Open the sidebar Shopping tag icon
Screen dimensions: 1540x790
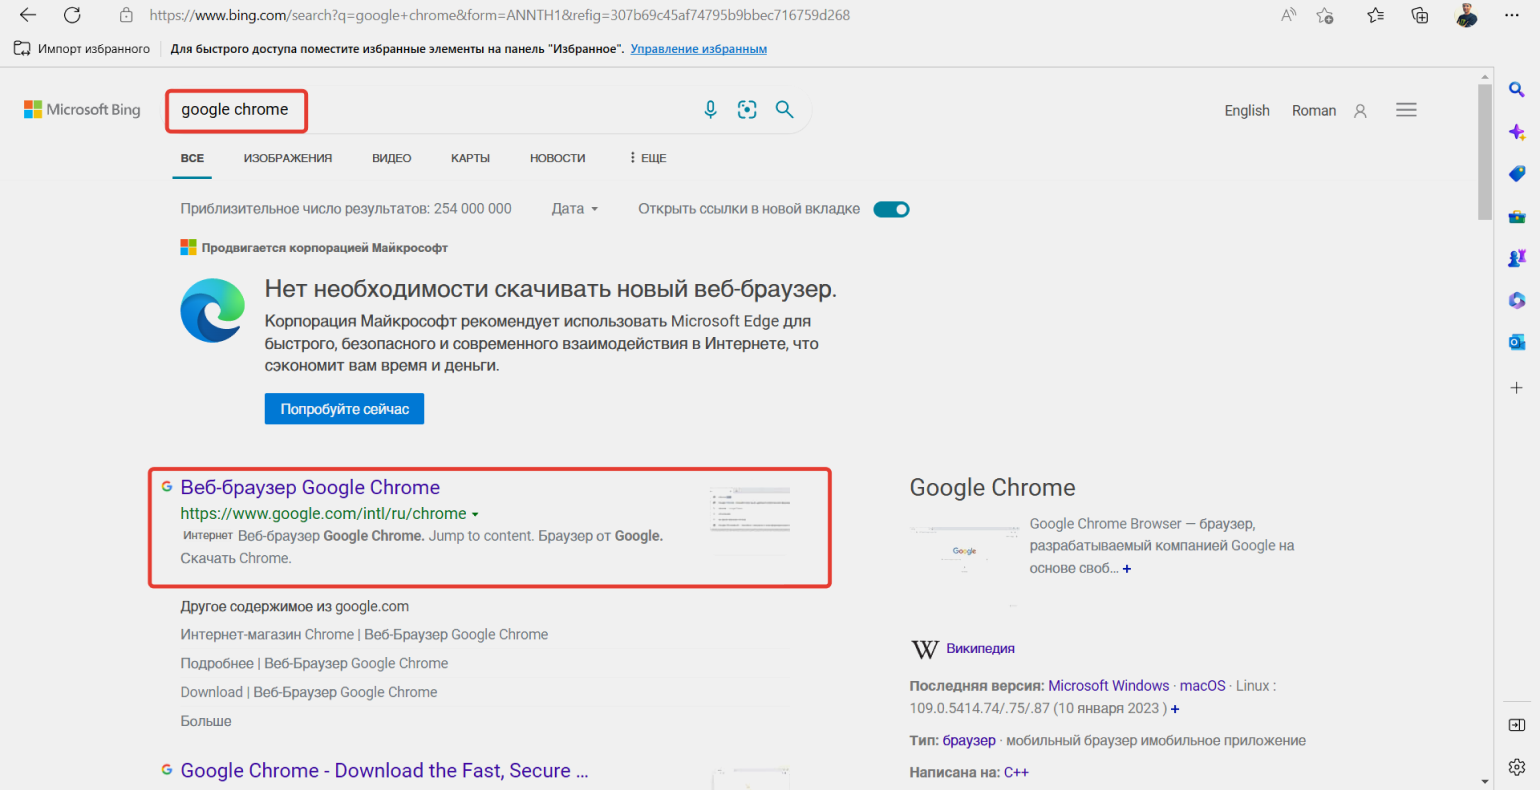tap(1517, 174)
